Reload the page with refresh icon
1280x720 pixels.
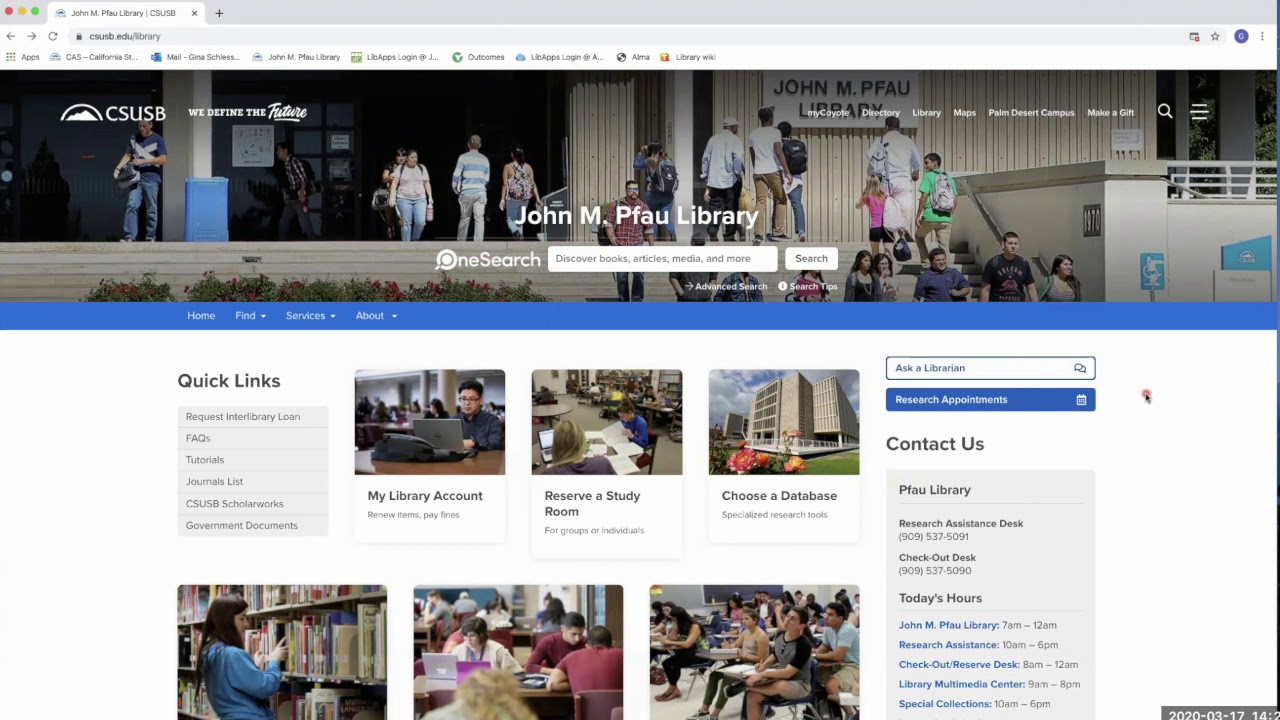click(x=53, y=36)
